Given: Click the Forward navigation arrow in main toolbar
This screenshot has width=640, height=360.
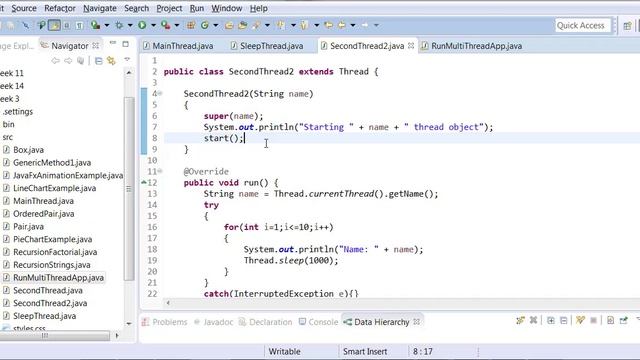Looking at the screenshot, I should point(364,25).
